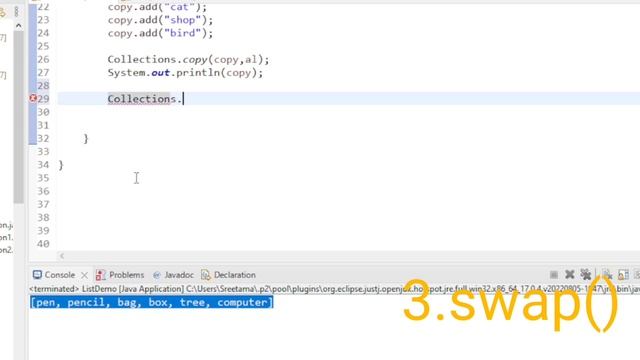640x360 pixels.
Task: Click the Clear Console icon
Action: click(607, 275)
